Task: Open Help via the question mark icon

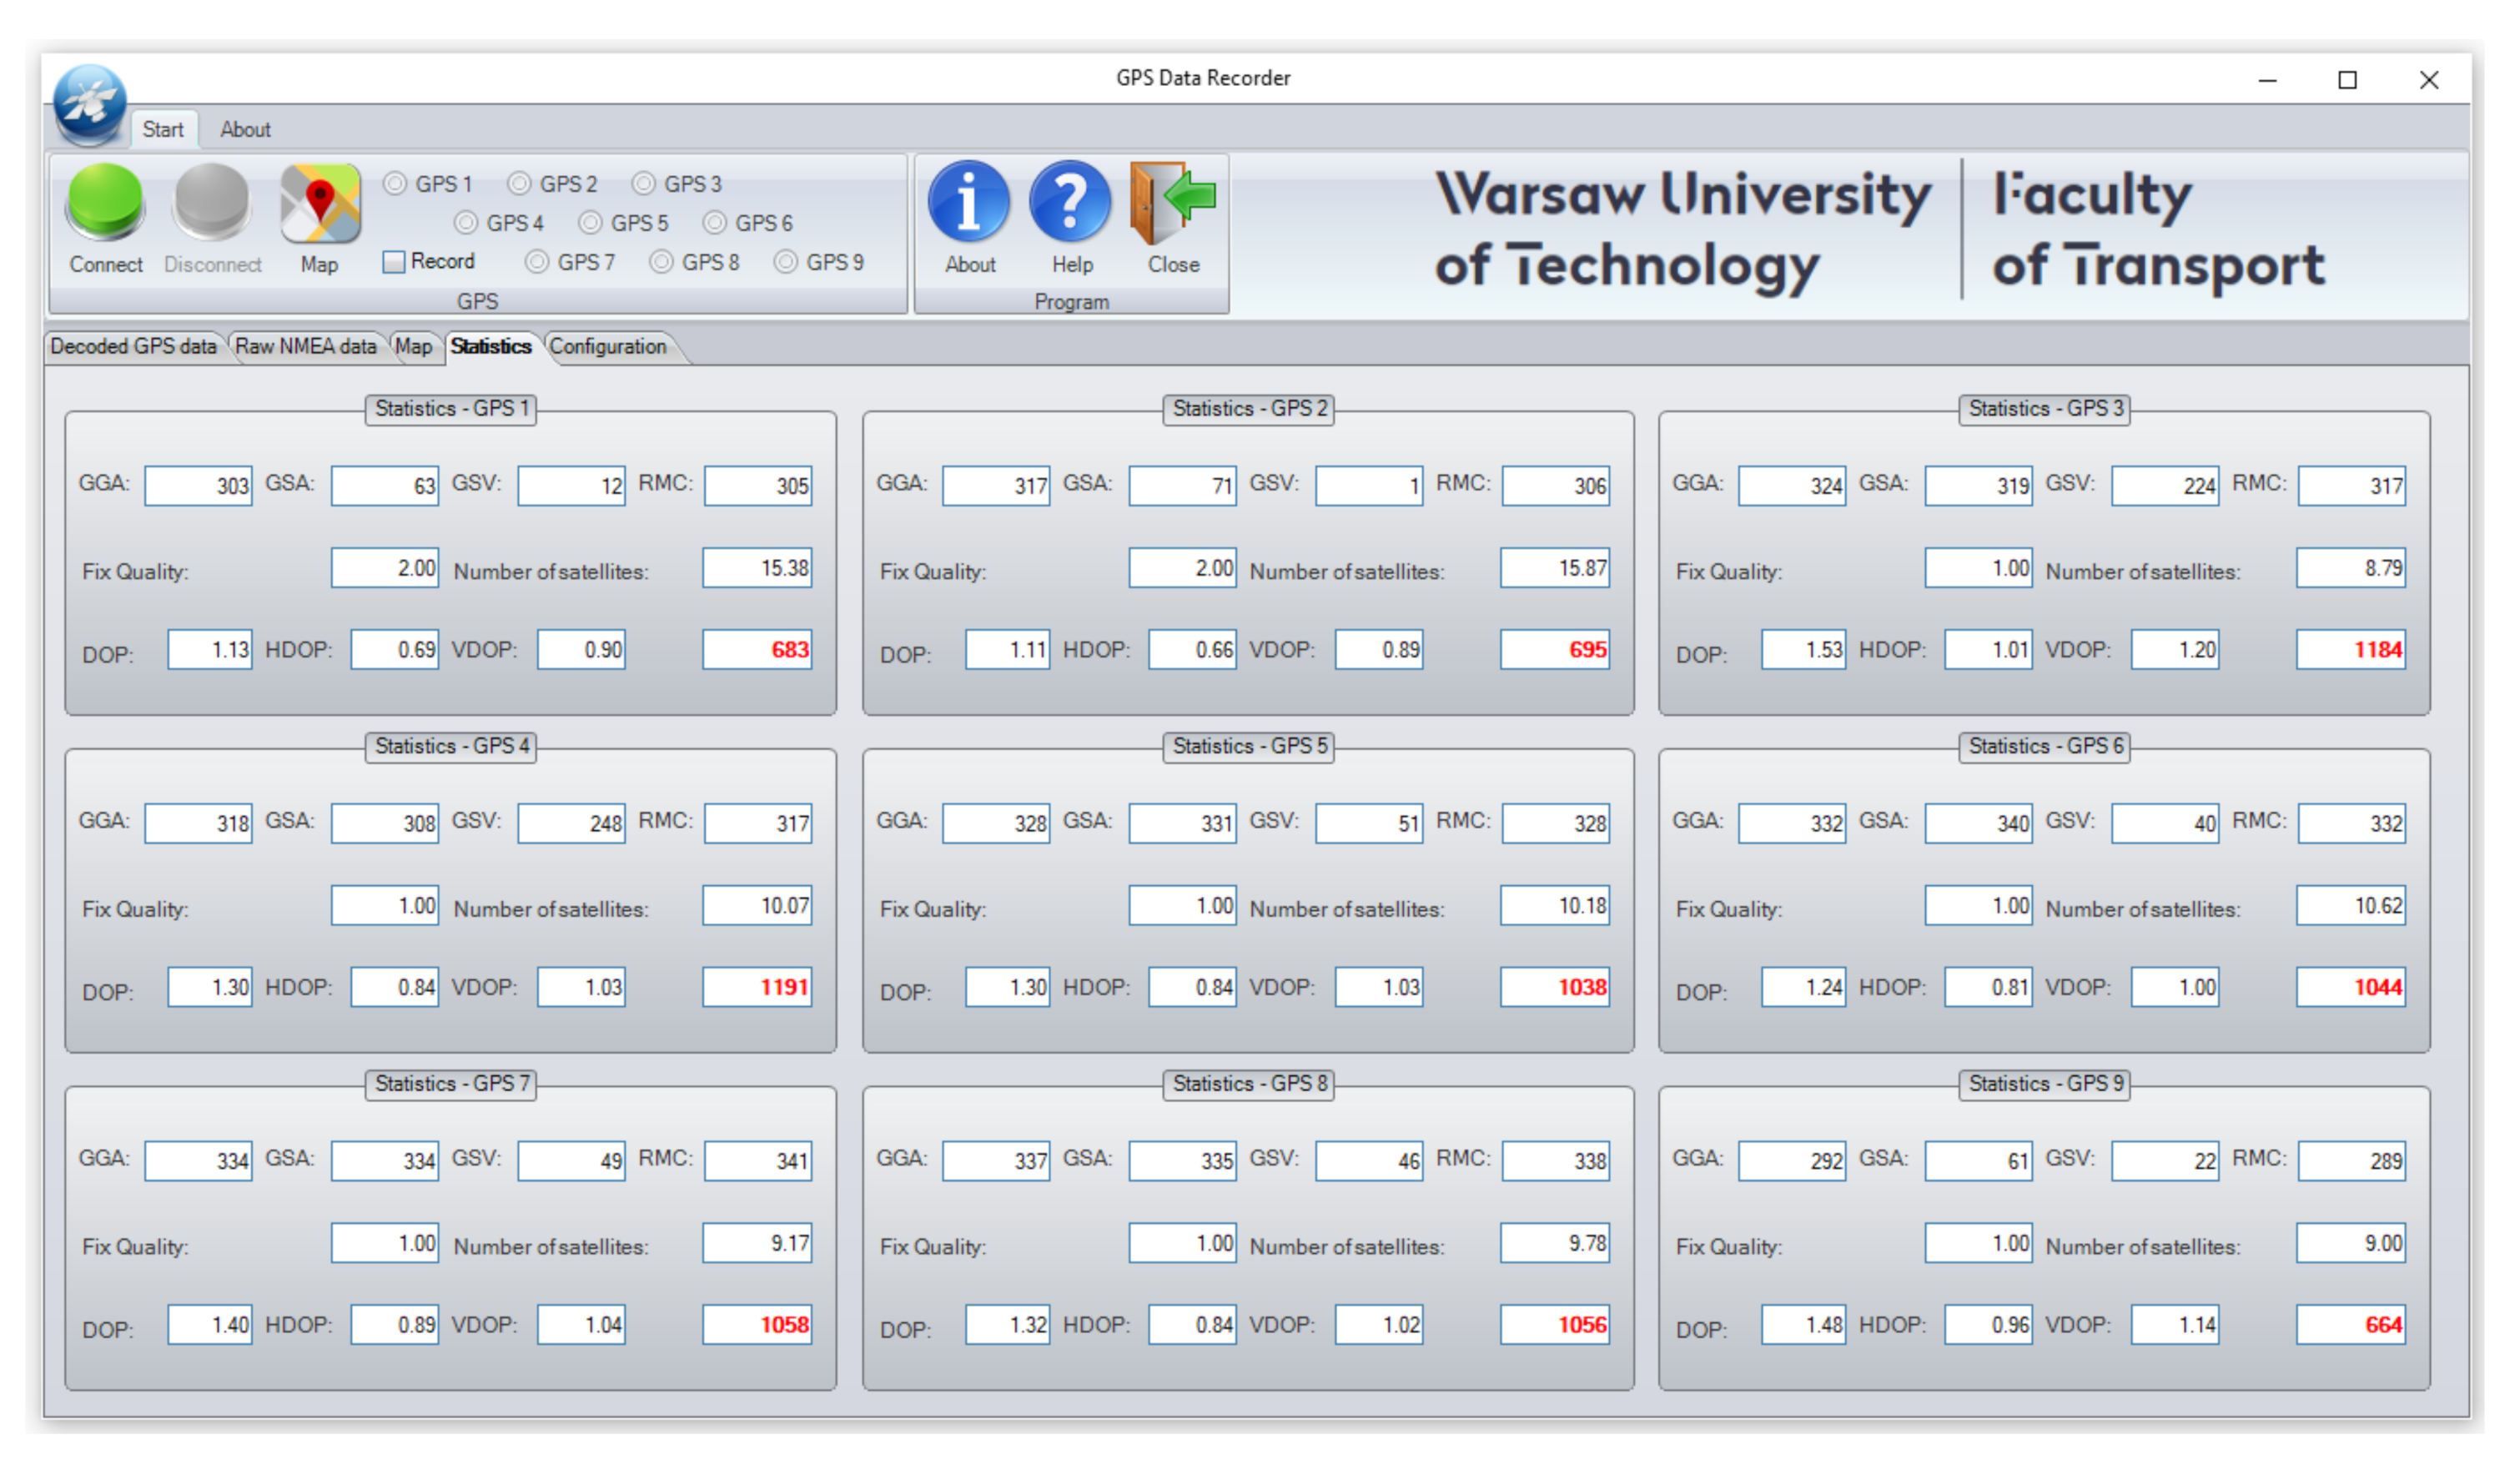Action: [x=1070, y=203]
